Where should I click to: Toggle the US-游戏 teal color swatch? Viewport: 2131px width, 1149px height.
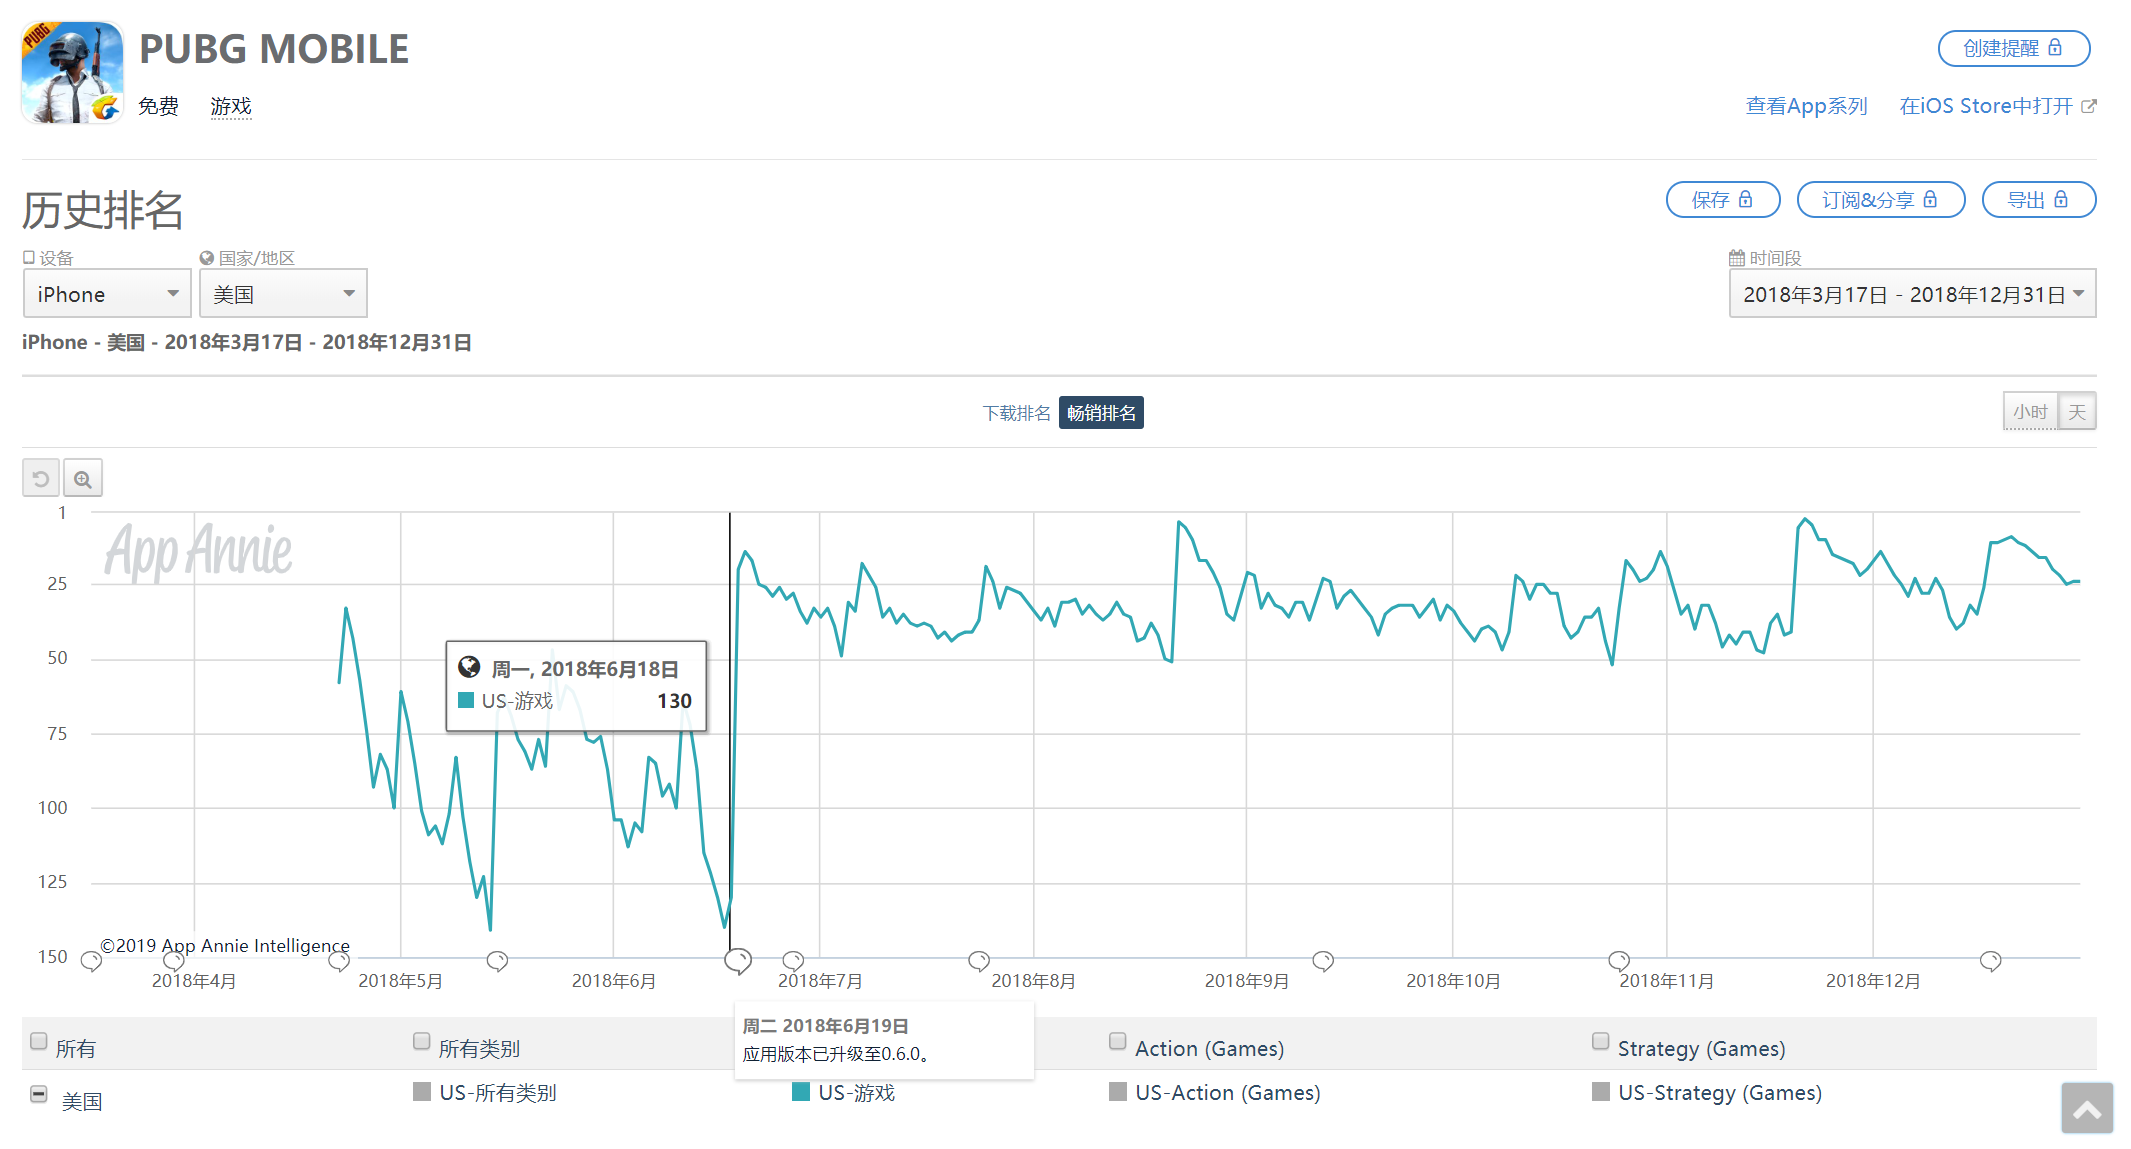click(x=800, y=1092)
